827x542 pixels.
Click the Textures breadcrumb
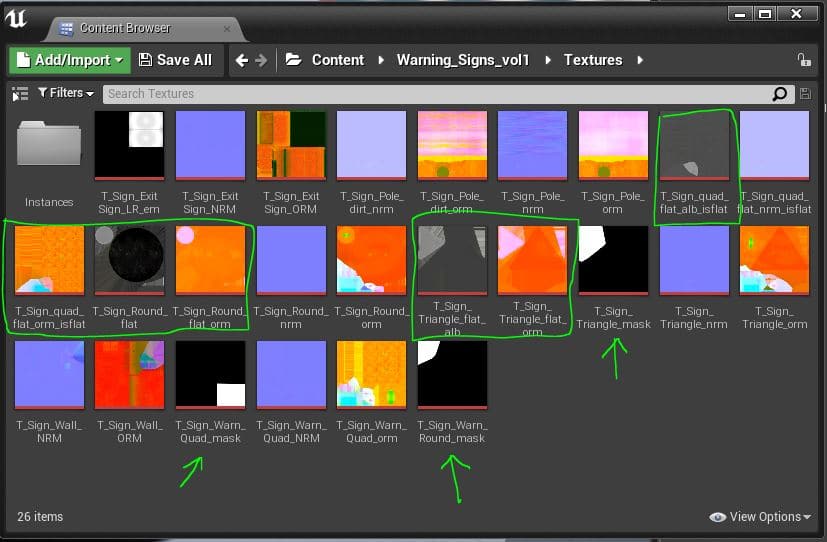click(592, 60)
